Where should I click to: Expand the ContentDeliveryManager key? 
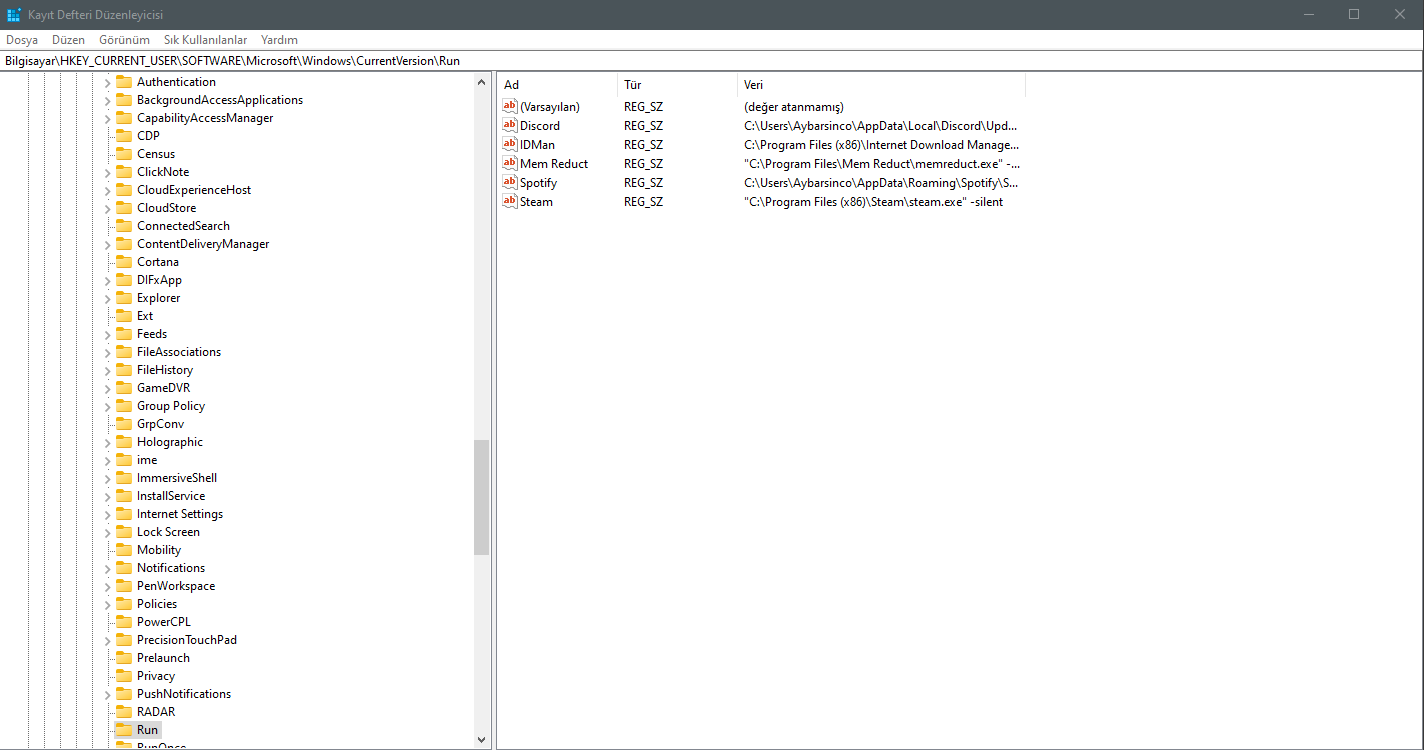coord(108,244)
